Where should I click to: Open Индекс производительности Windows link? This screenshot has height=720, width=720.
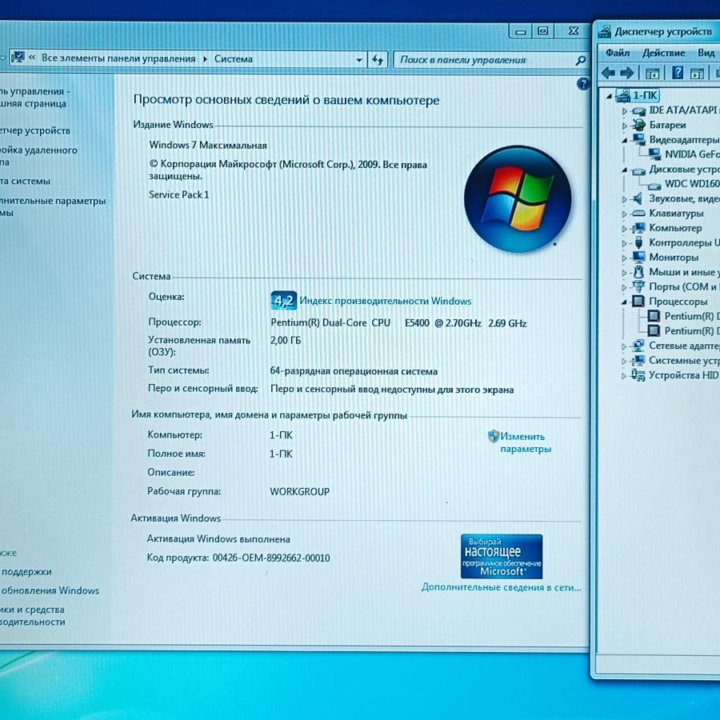[x=385, y=301]
